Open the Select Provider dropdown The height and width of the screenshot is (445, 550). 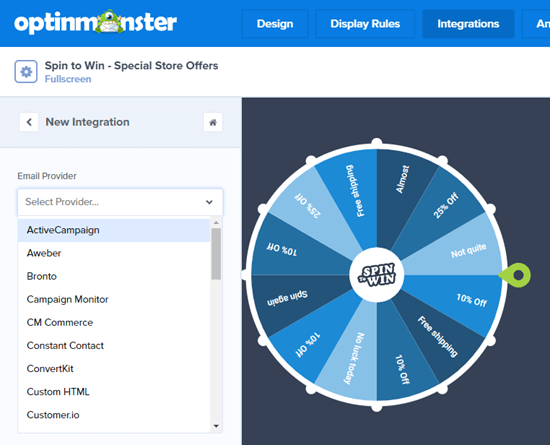point(120,202)
